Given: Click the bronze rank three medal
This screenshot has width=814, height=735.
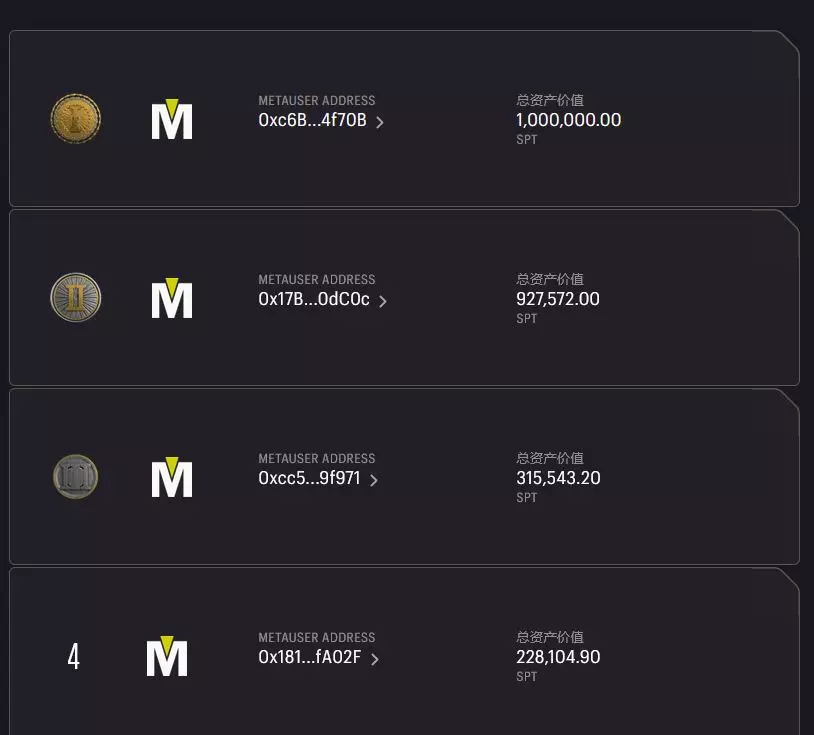Looking at the screenshot, I should tap(76, 477).
